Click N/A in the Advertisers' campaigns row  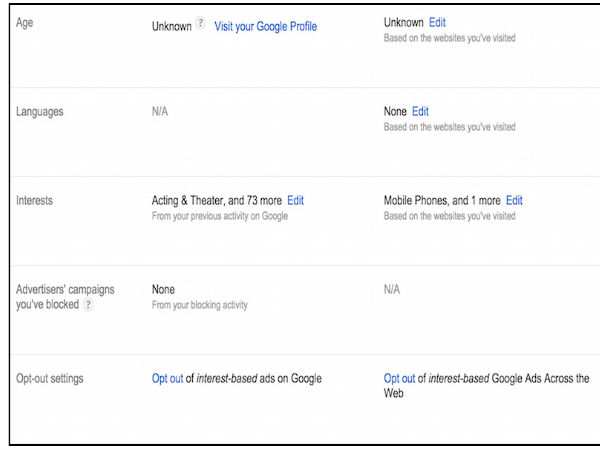(392, 289)
